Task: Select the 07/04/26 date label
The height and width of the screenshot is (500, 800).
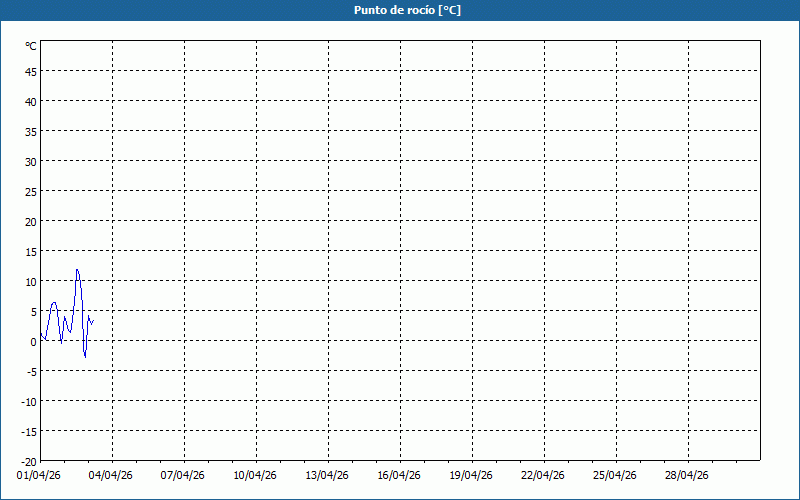Action: [x=184, y=476]
